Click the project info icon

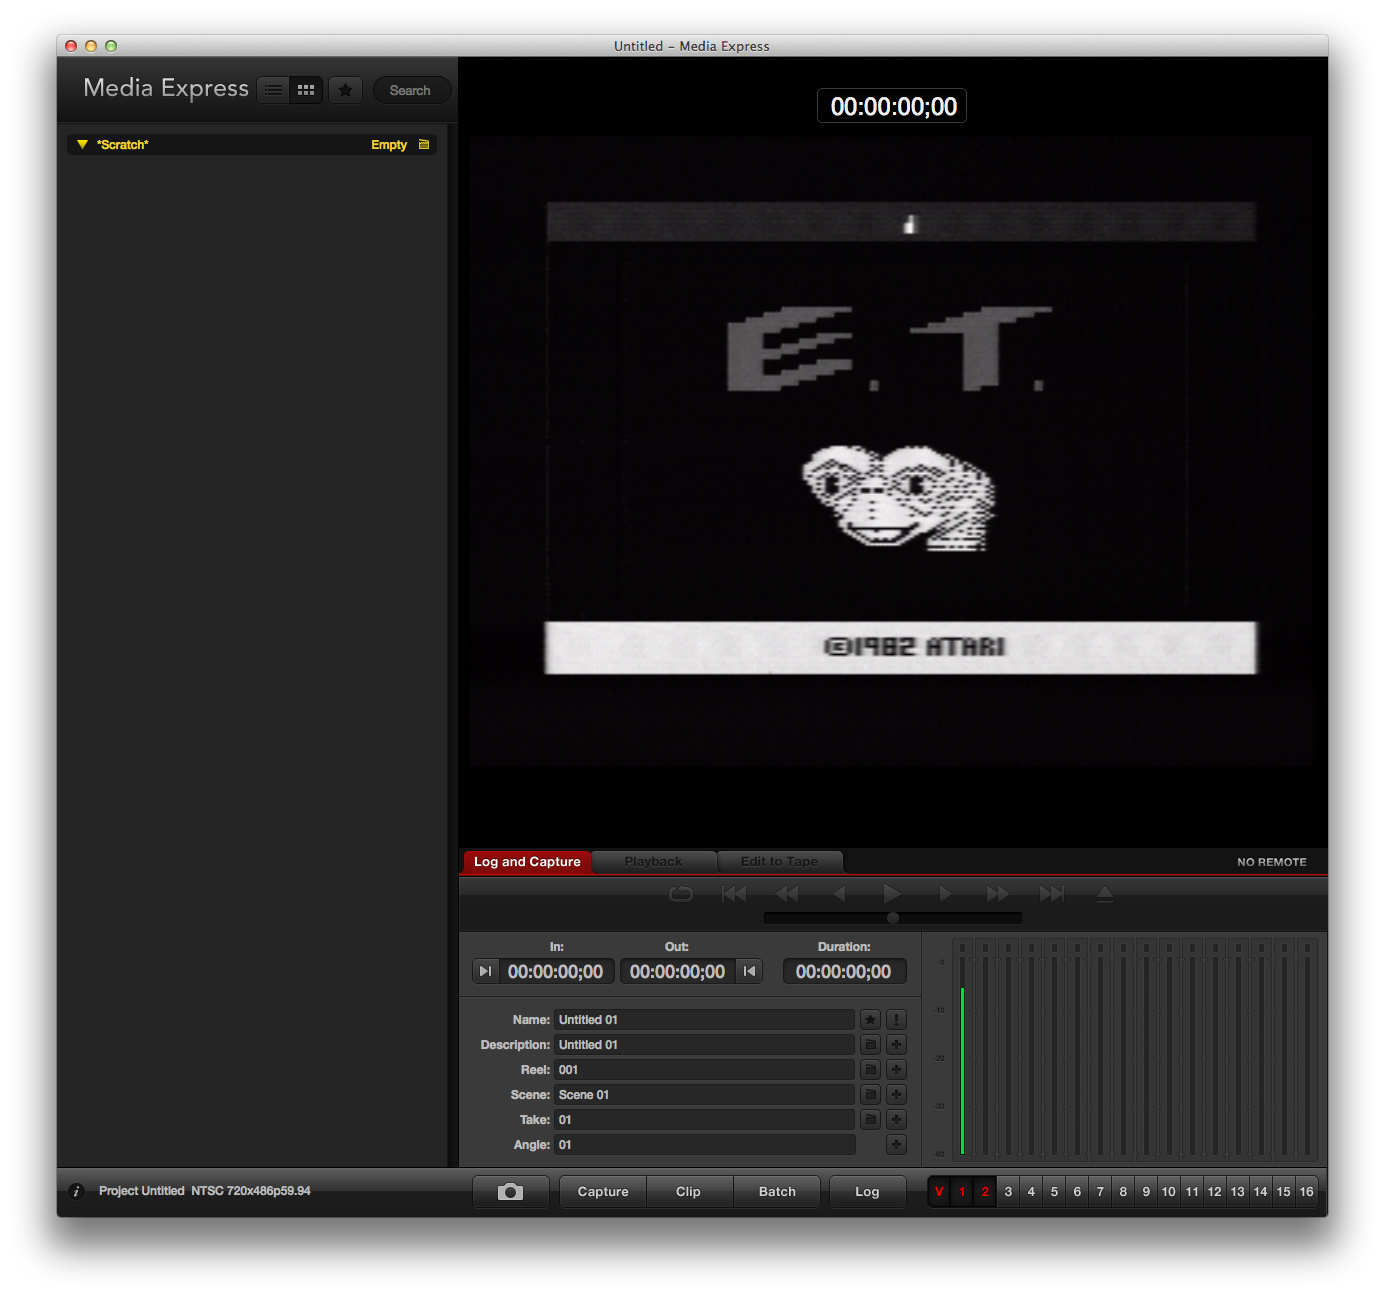click(x=76, y=1191)
